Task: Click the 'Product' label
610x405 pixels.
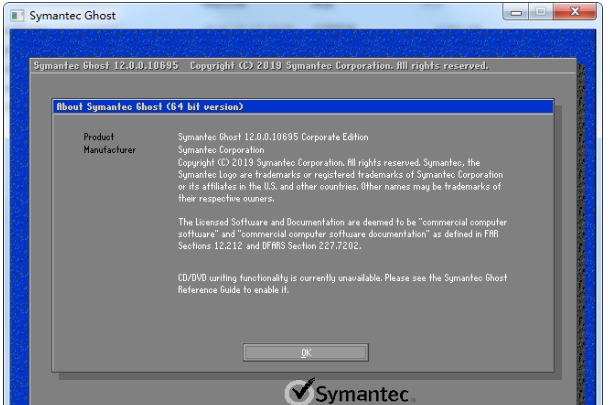Action: point(99,137)
